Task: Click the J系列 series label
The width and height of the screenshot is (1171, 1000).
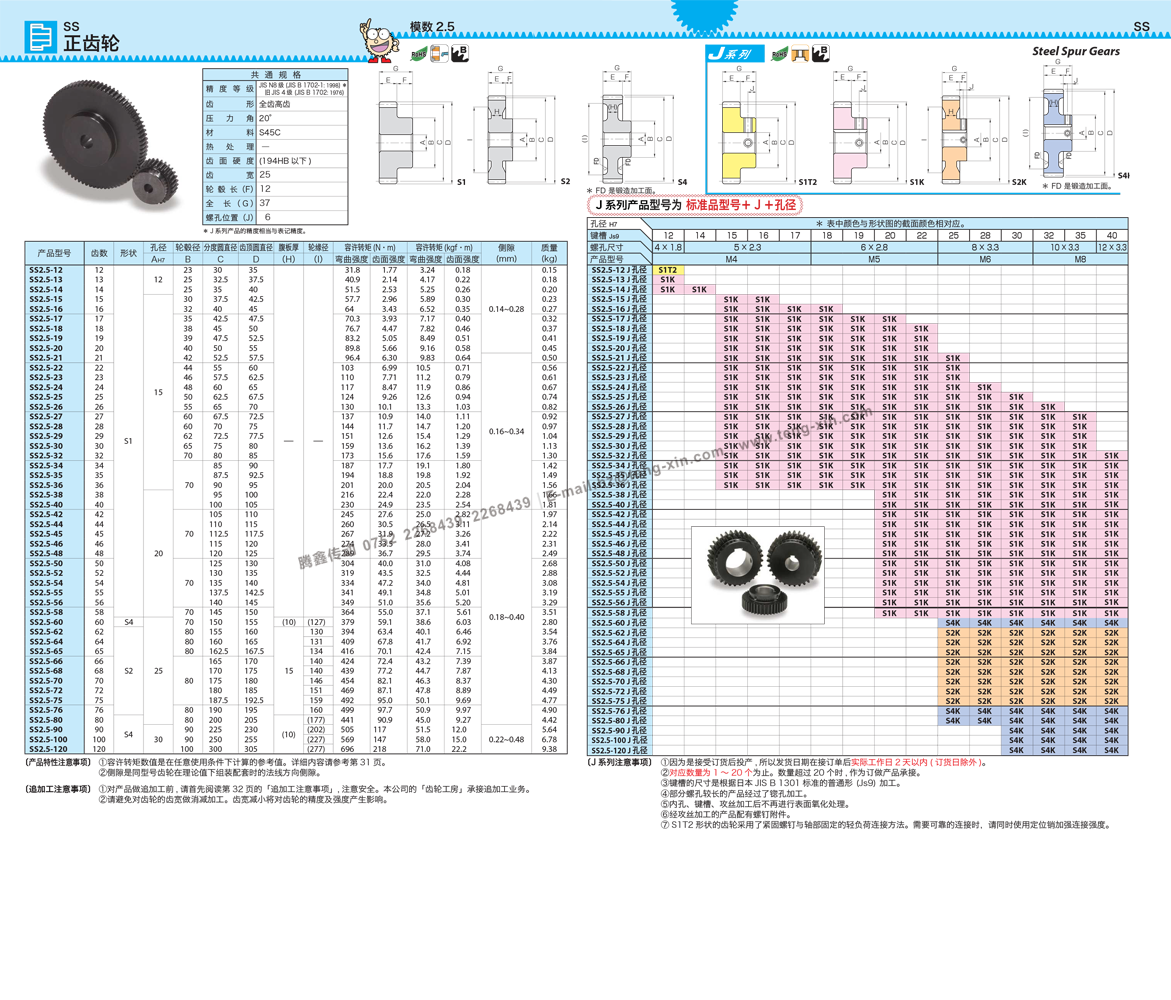Action: (x=728, y=54)
